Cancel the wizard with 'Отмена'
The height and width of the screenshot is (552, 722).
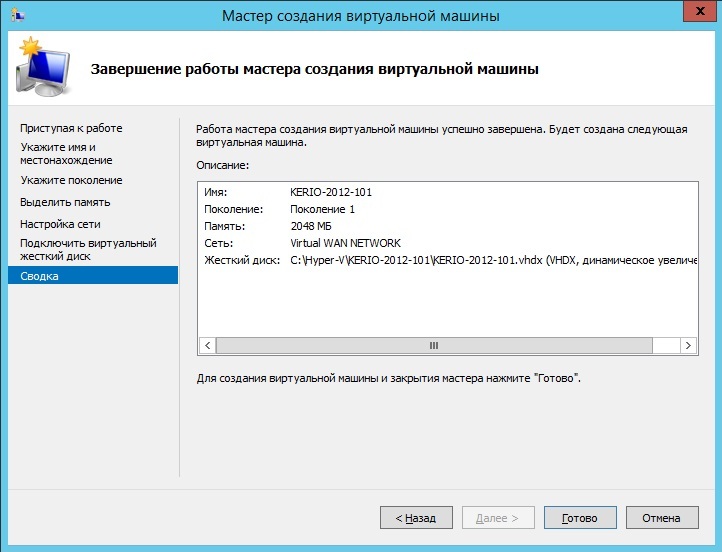tap(661, 518)
